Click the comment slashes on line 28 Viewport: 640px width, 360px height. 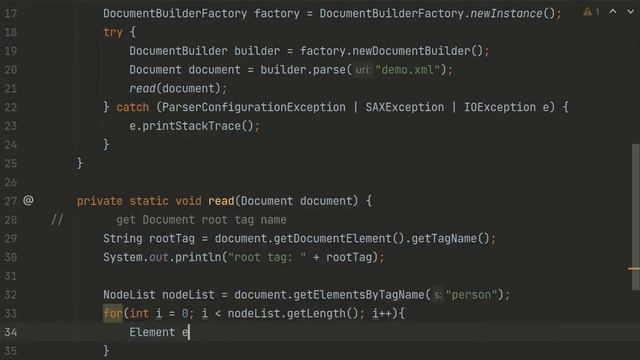coord(57,220)
